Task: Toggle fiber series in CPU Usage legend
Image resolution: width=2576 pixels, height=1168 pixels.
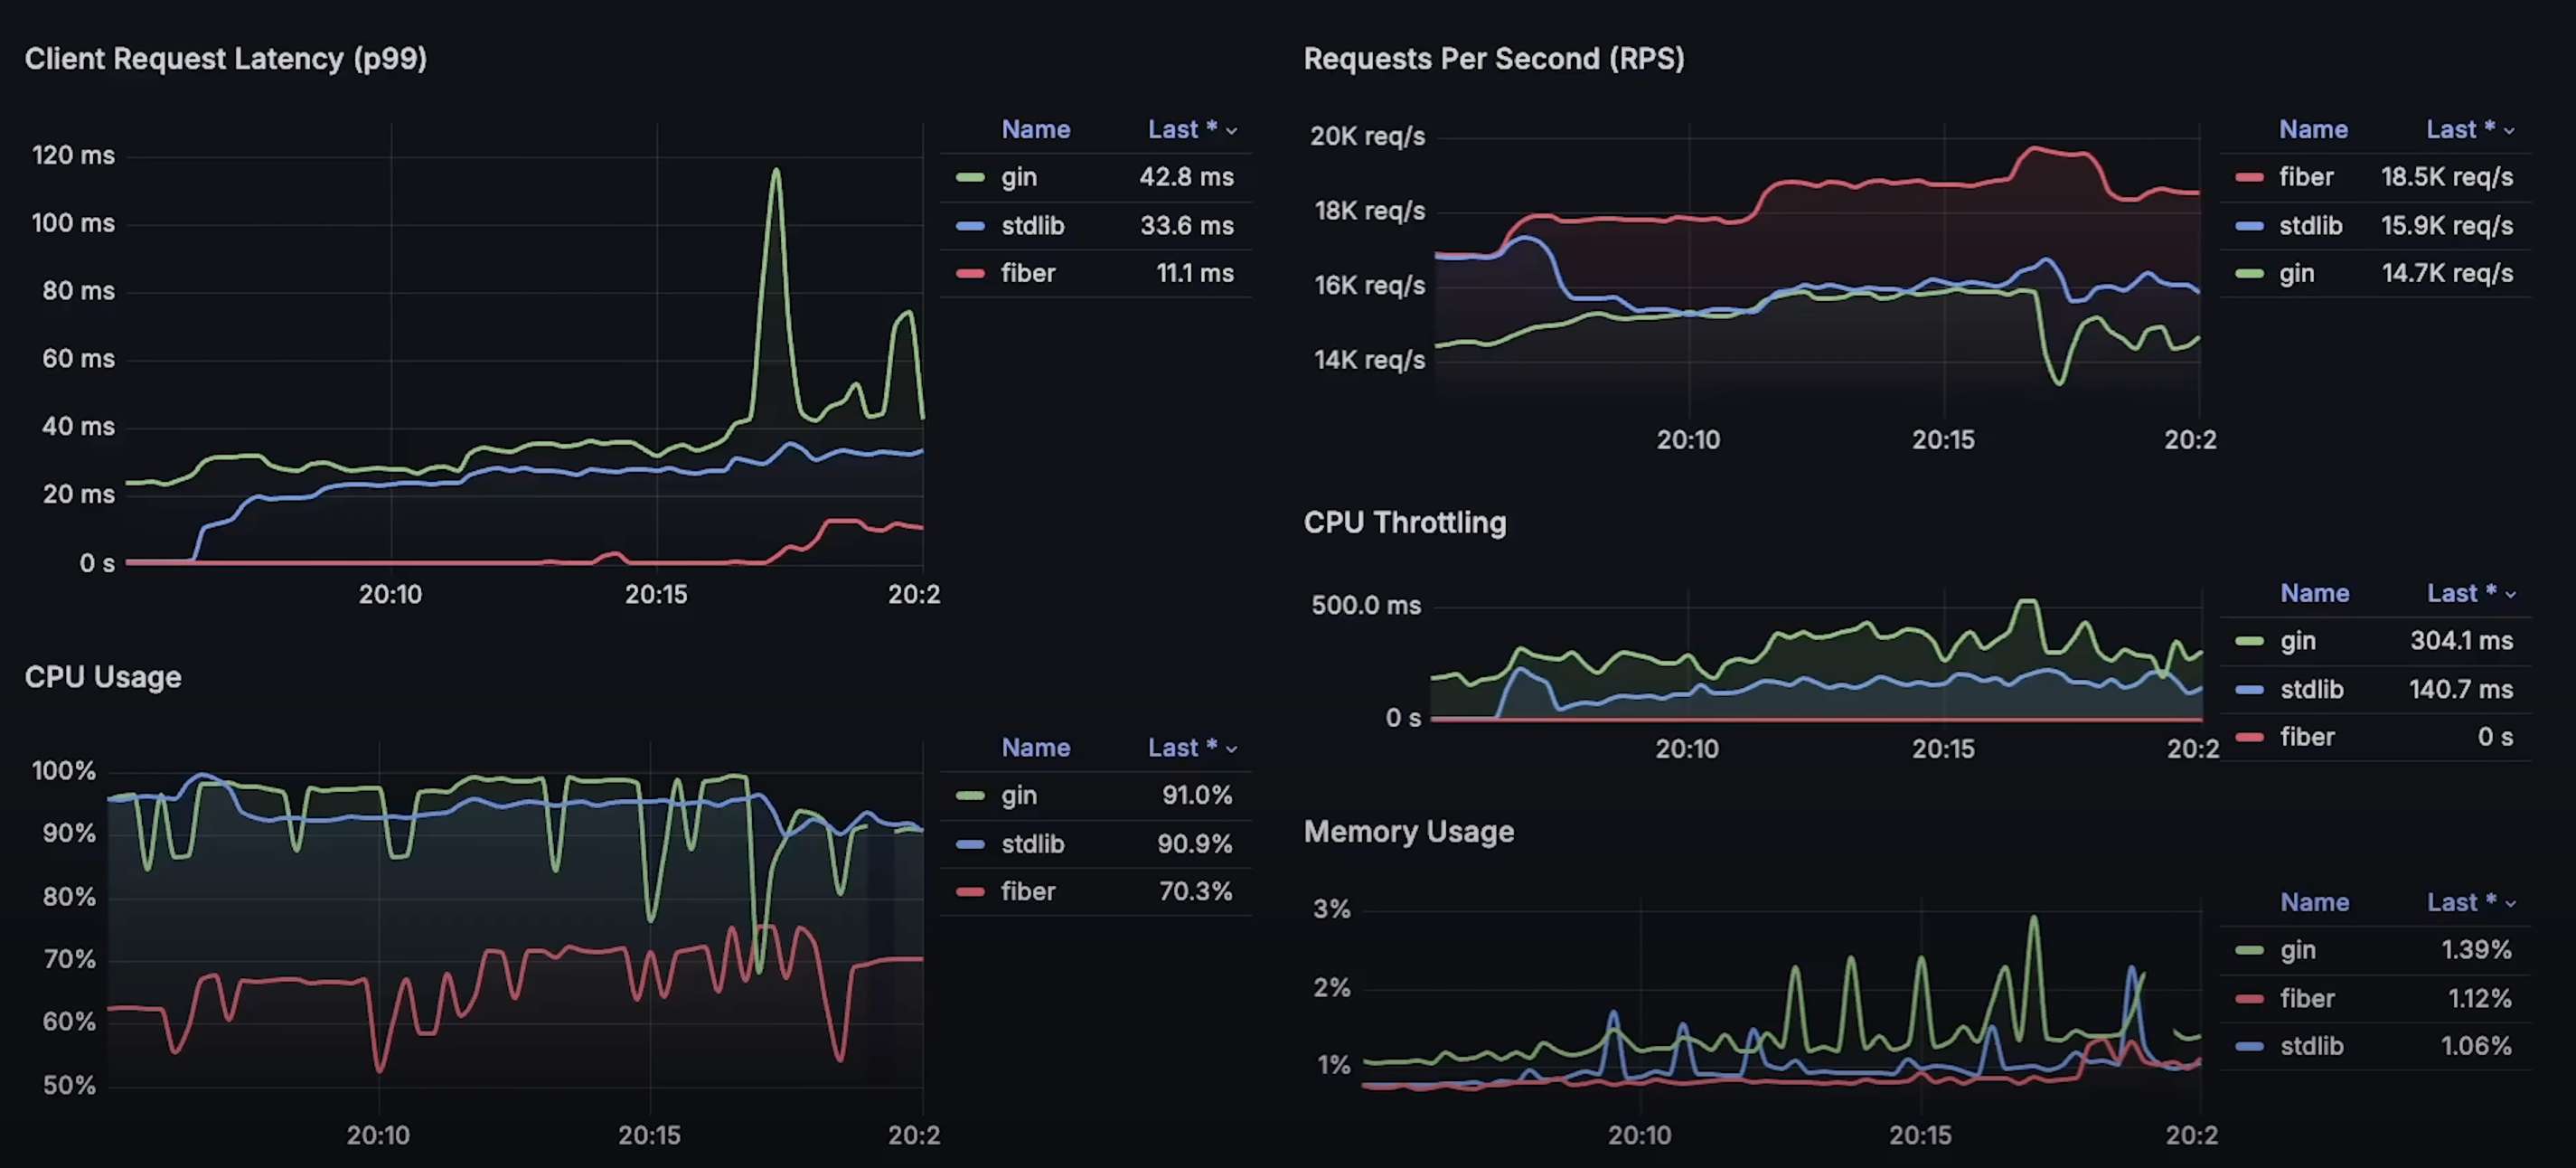Action: (1028, 891)
